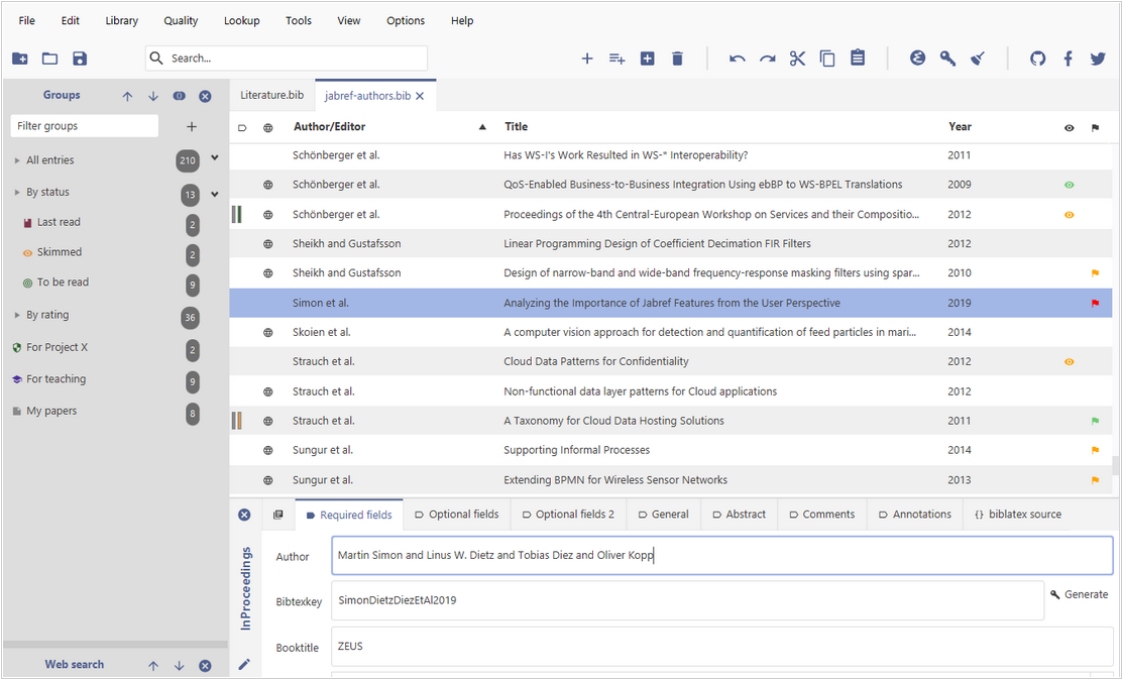1122x679 pixels.
Task: Expand the All entries group arrow
Action: (17, 160)
